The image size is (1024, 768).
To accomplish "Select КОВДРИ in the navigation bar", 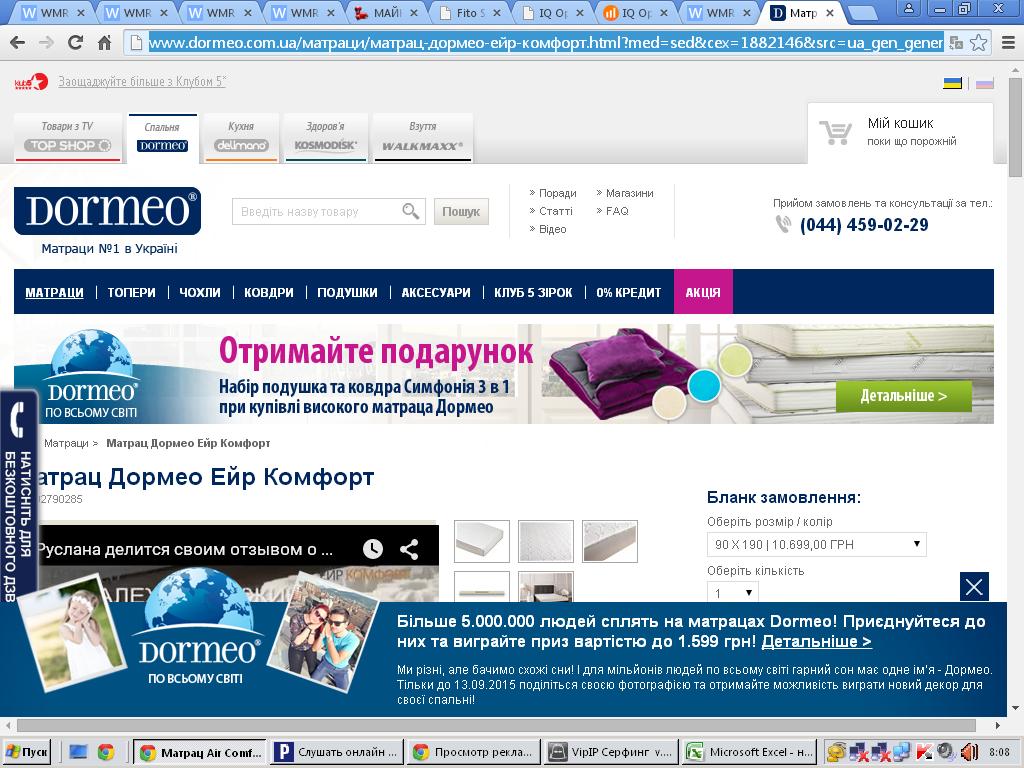I will point(268,293).
